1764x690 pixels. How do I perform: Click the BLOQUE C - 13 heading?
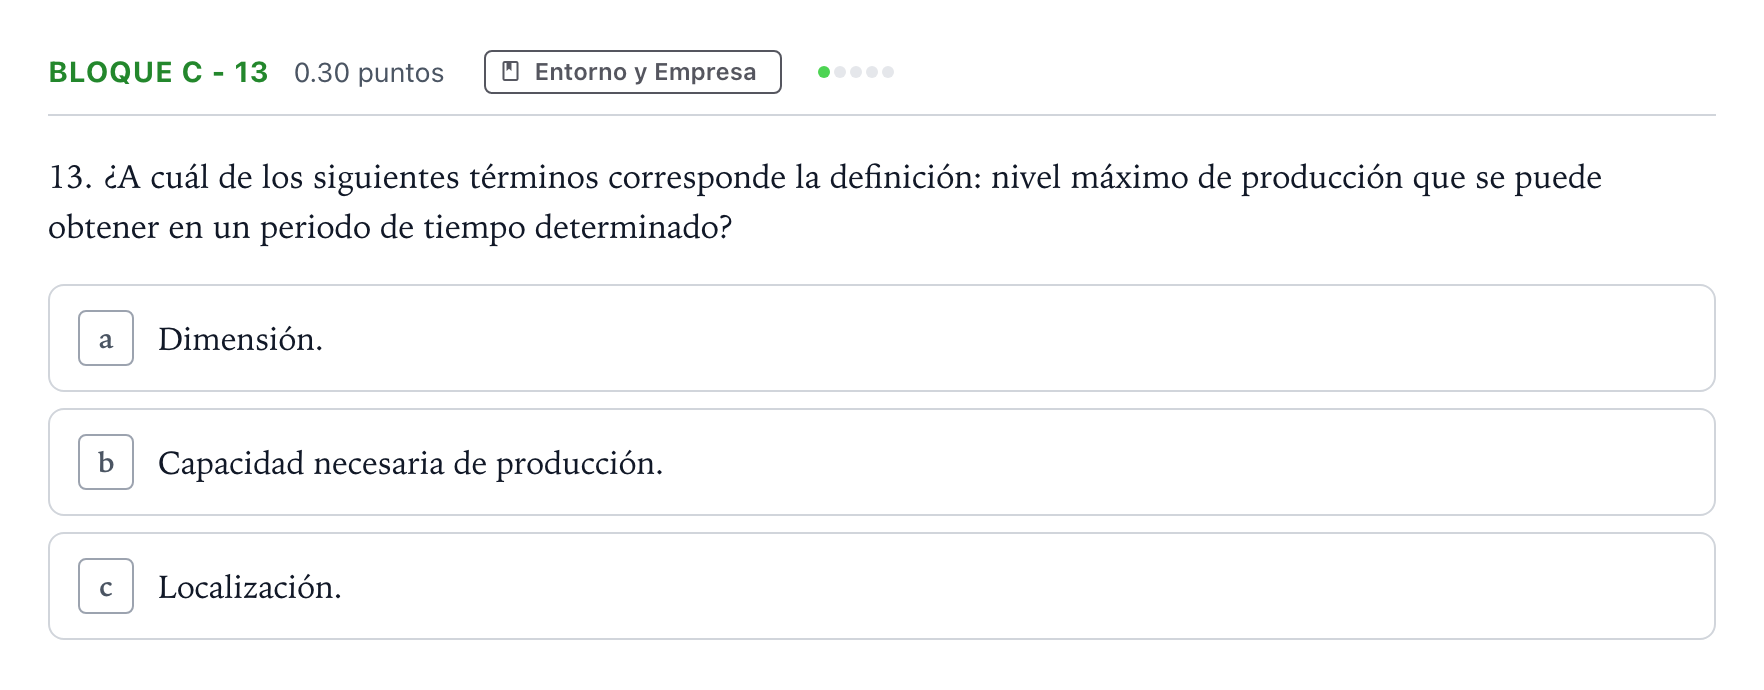158,72
